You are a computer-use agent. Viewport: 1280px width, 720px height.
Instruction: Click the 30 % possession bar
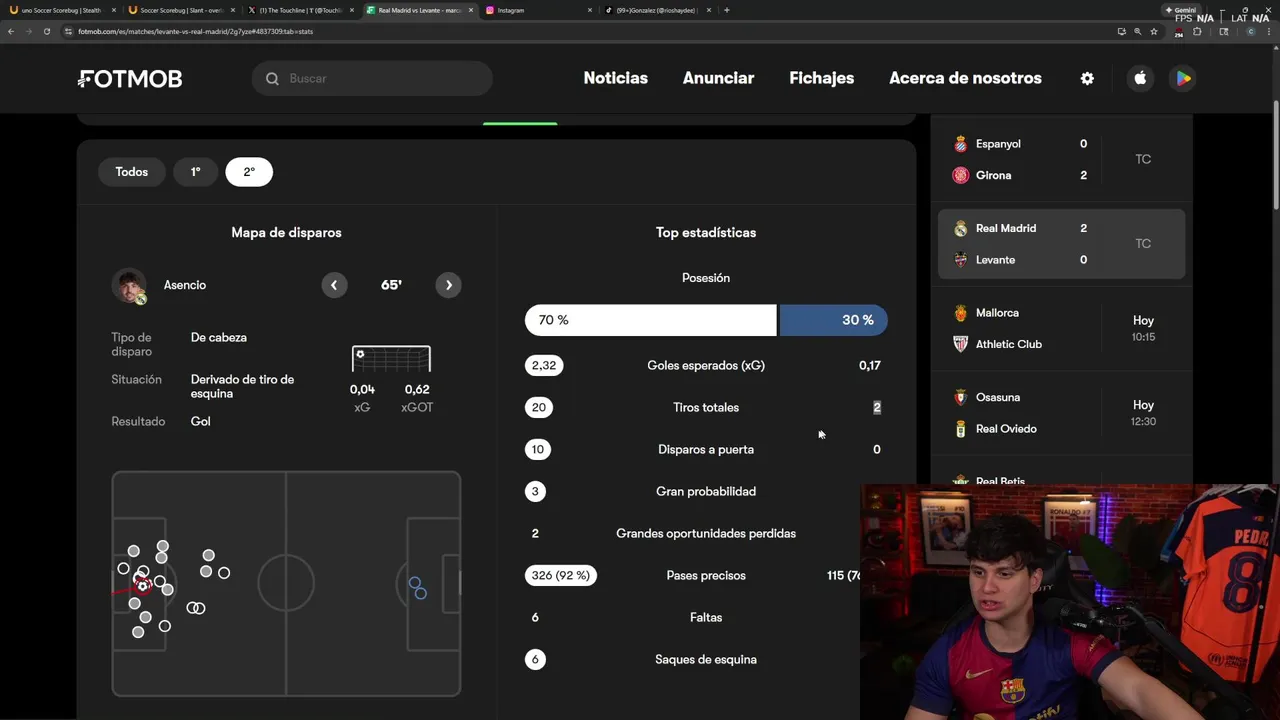point(833,320)
